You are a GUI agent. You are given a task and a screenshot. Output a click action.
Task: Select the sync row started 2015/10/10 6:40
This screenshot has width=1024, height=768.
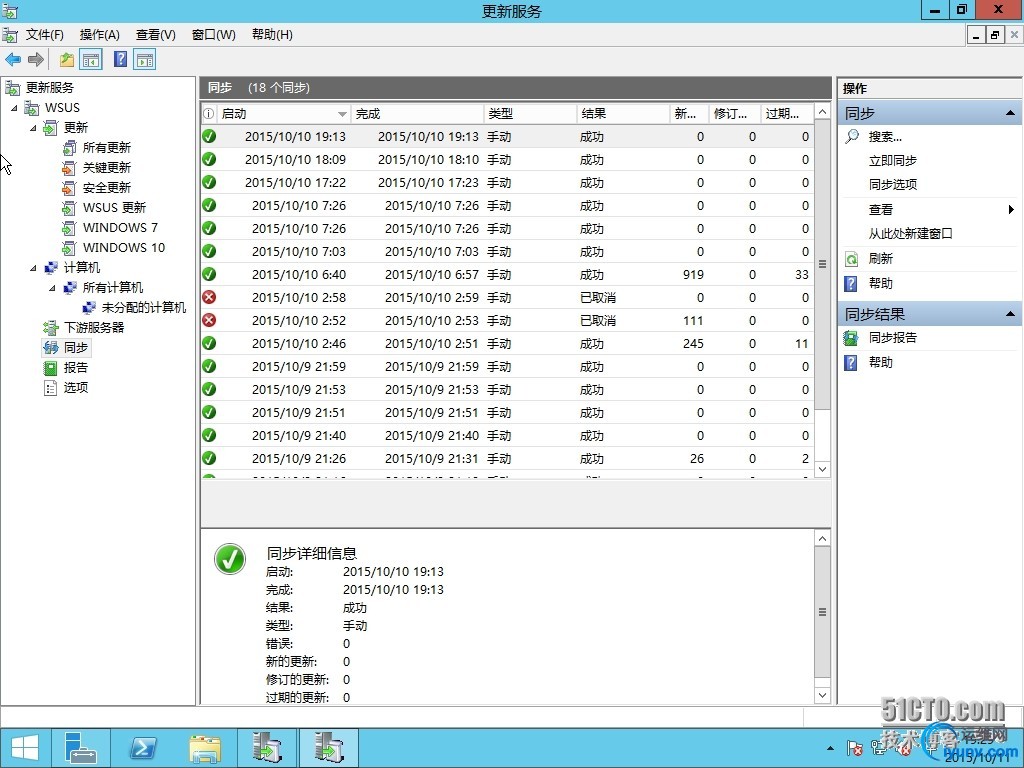click(x=508, y=275)
